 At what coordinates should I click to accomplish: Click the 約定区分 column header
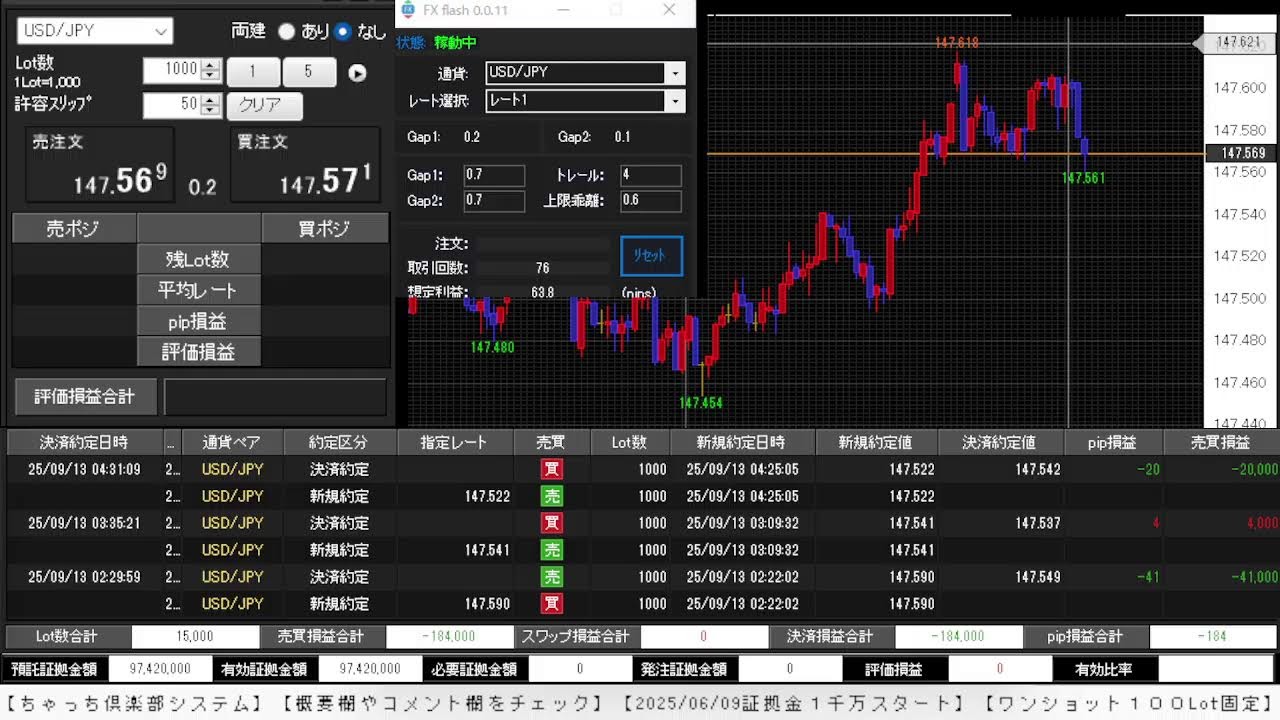339,442
